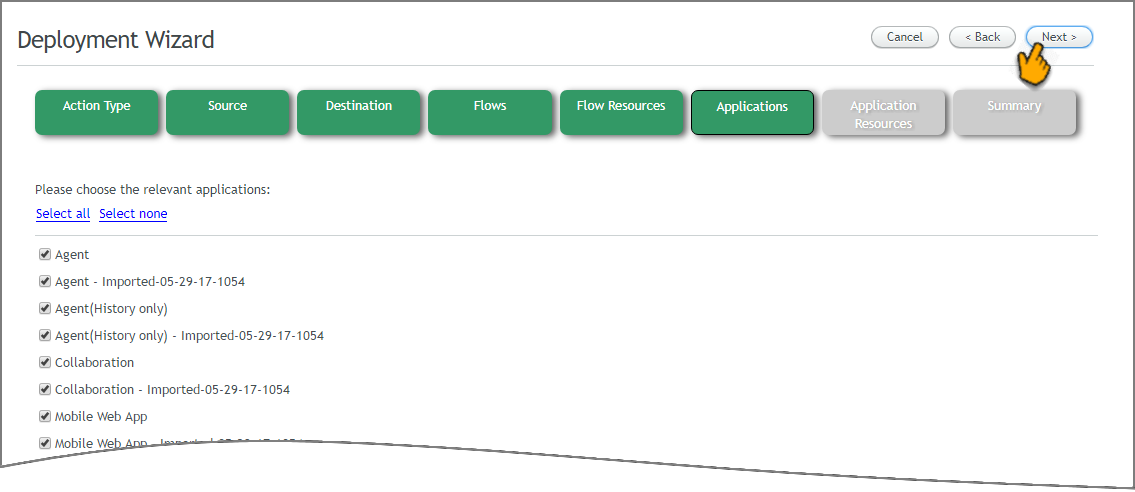The image size is (1135, 492).
Task: Open the Summary step
Action: 1014,112
